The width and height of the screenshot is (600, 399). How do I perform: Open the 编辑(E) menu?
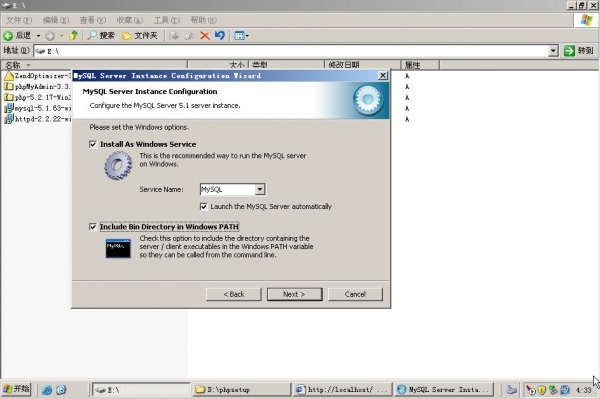tap(56, 20)
